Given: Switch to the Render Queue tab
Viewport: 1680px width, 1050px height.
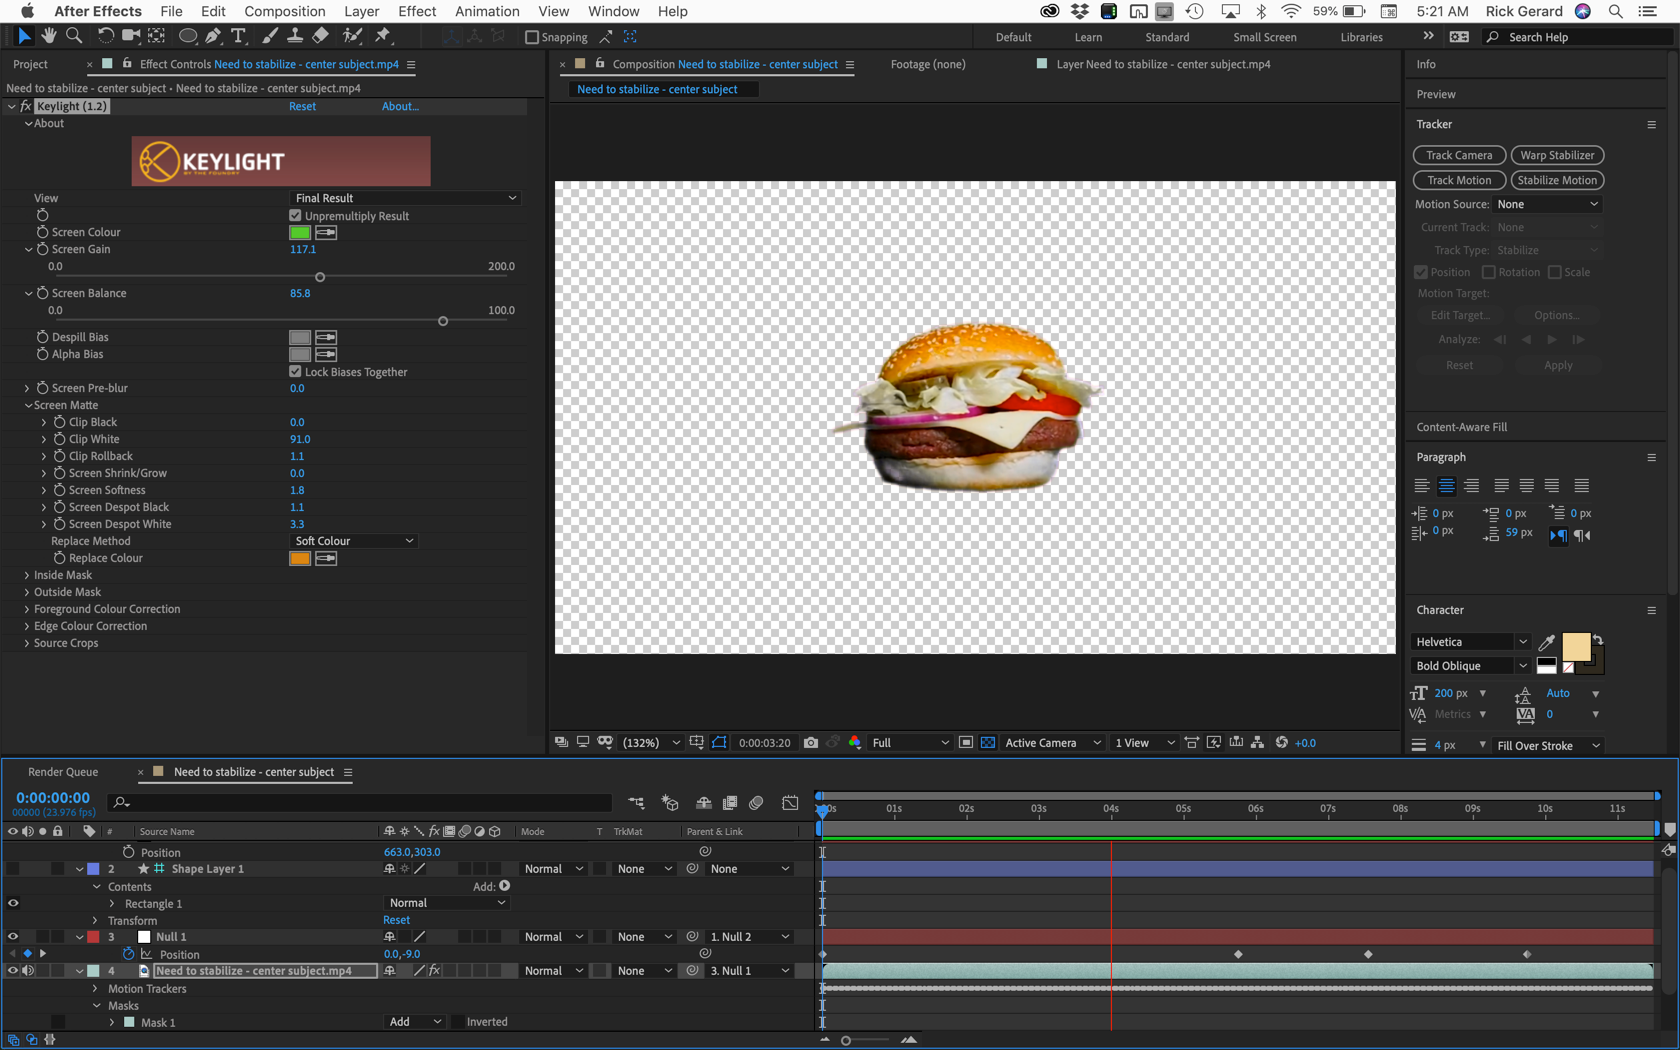Looking at the screenshot, I should pos(63,772).
